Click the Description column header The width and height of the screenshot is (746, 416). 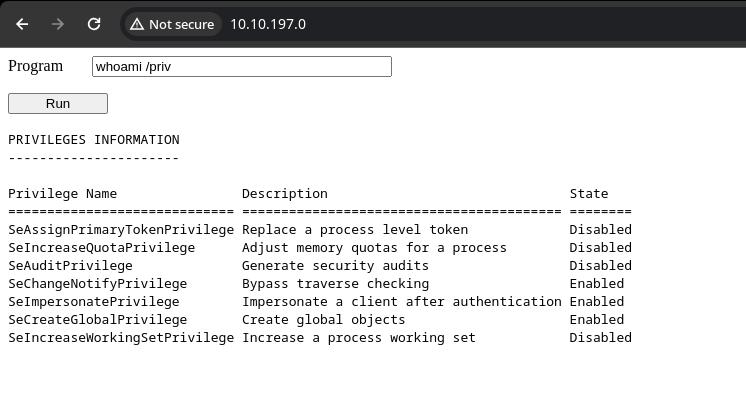click(x=284, y=194)
